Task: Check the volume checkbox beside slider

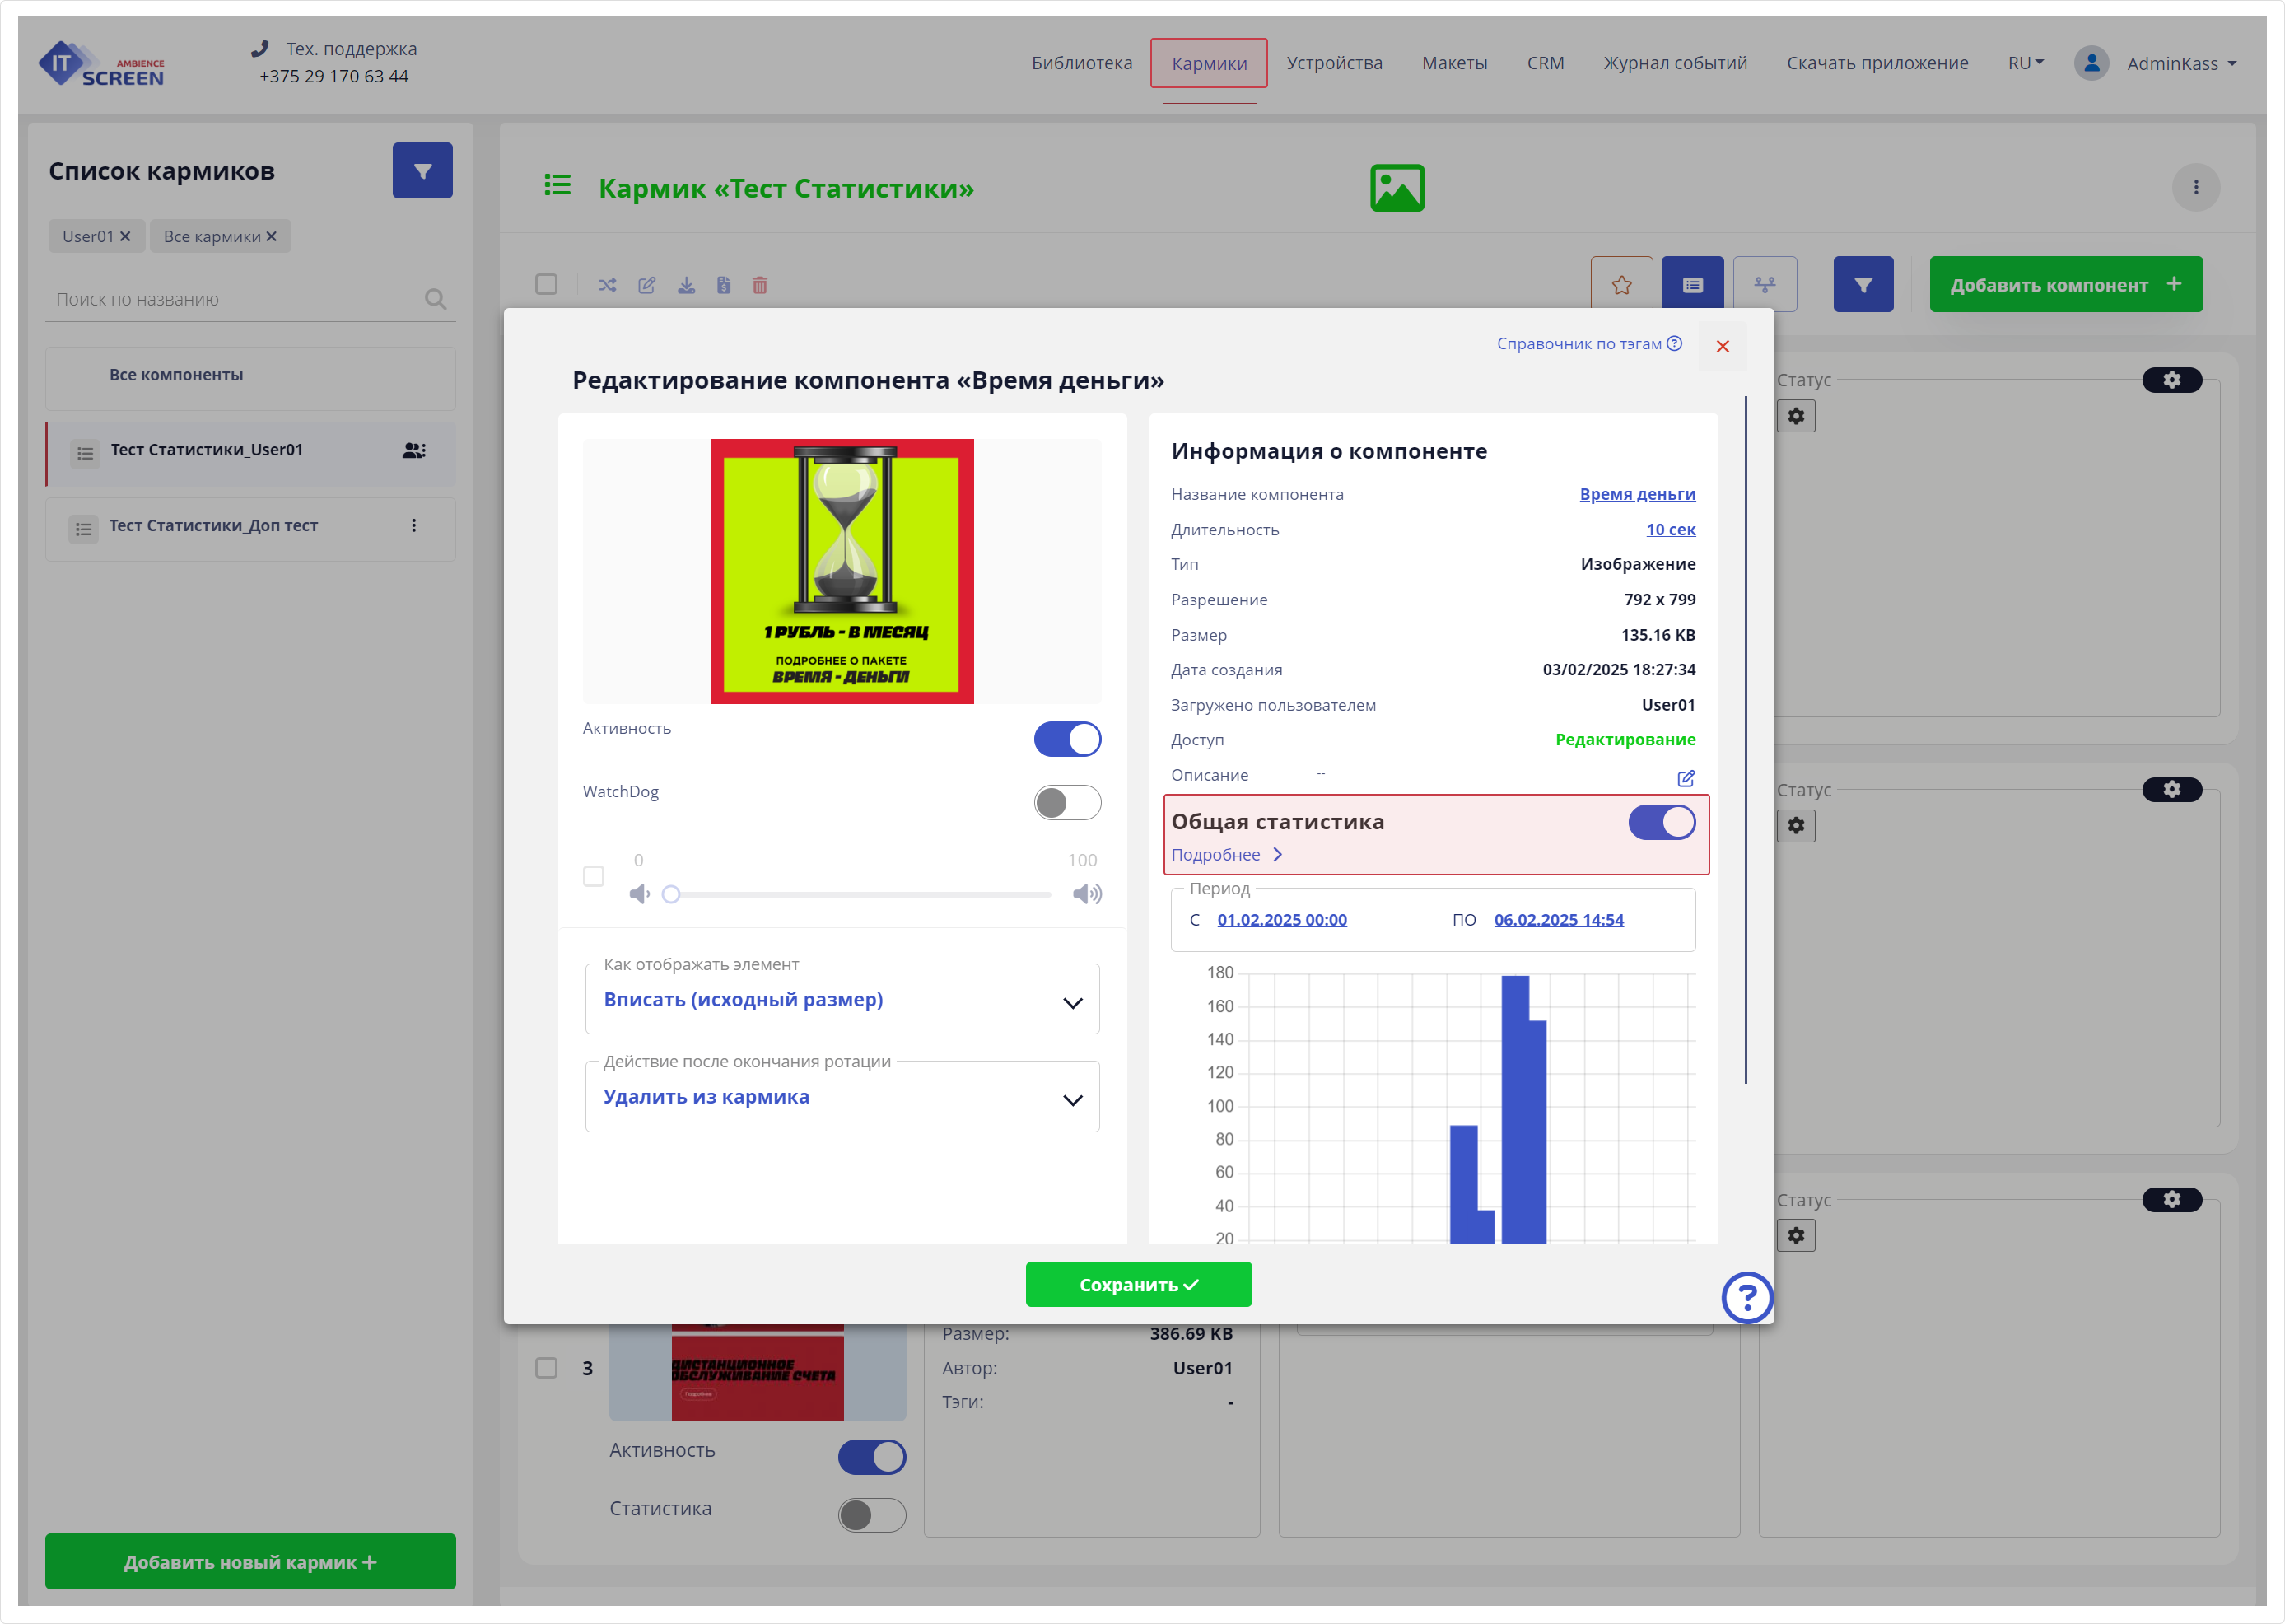Action: (x=594, y=876)
